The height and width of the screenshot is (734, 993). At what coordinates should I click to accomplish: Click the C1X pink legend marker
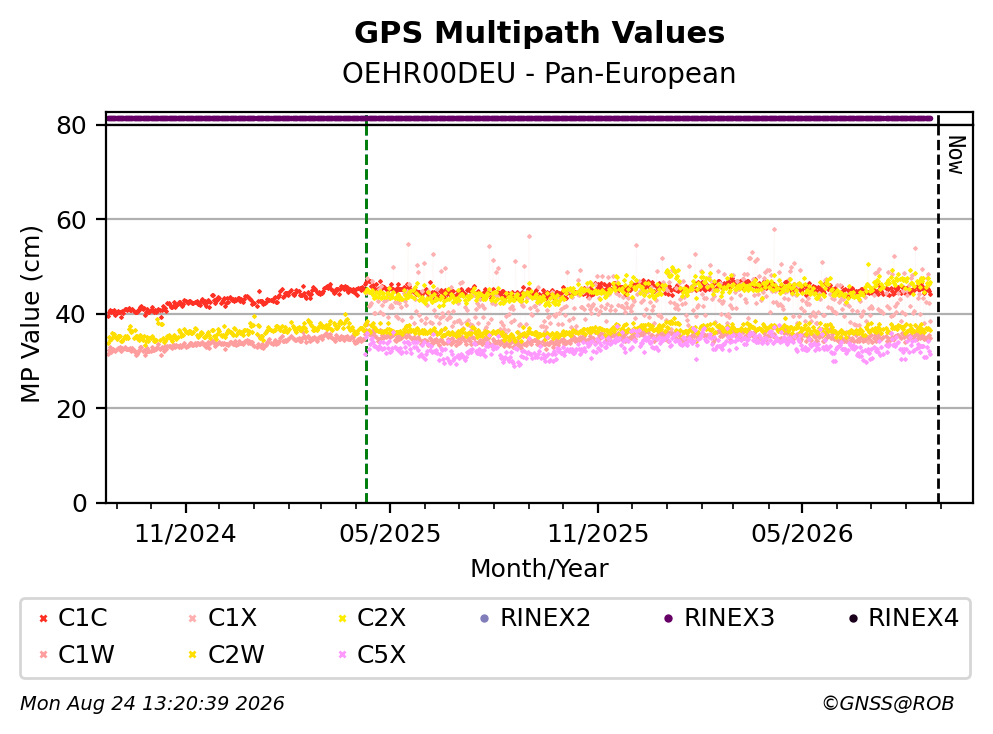[x=193, y=618]
